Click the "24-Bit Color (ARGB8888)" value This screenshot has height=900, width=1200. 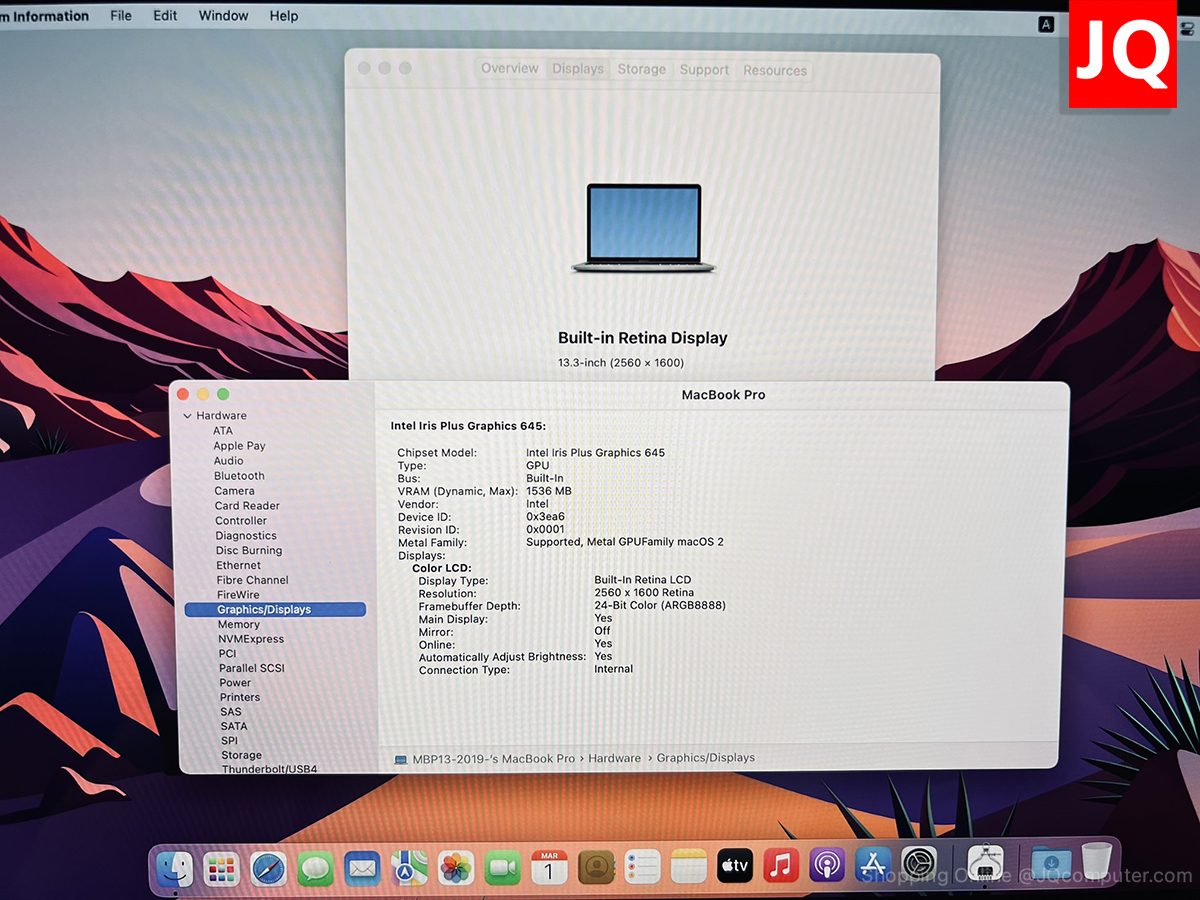[x=660, y=606]
